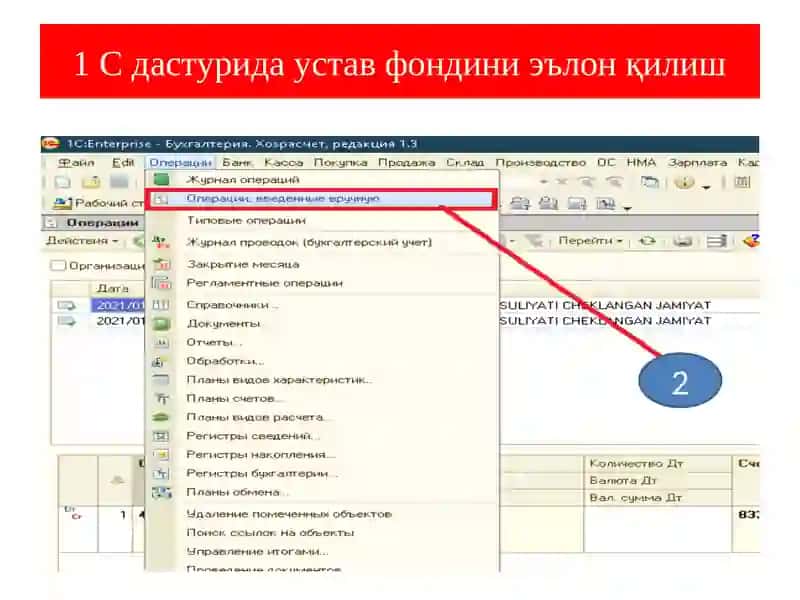Open the НМА menu

point(641,163)
